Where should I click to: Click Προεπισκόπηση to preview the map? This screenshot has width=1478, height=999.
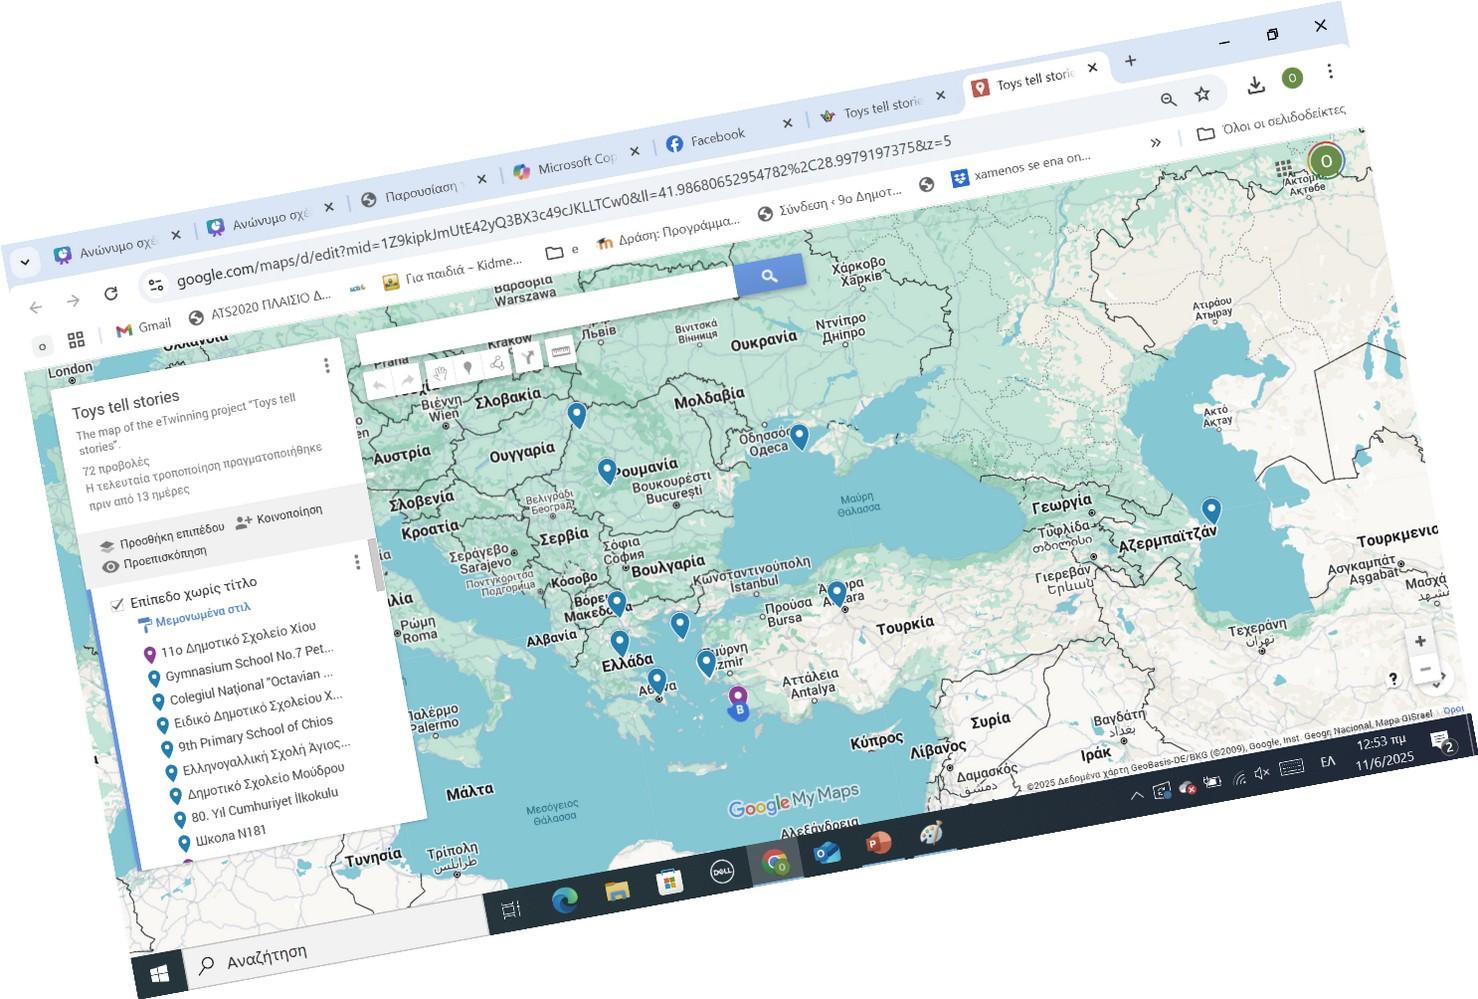(155, 558)
